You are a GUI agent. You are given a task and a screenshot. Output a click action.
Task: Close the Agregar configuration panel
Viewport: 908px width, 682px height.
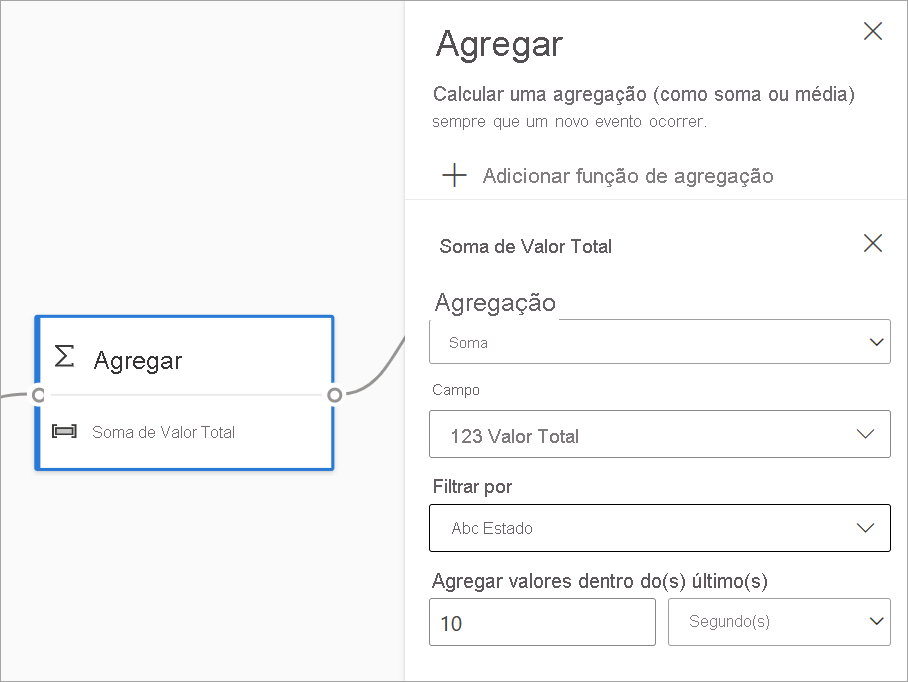[872, 31]
